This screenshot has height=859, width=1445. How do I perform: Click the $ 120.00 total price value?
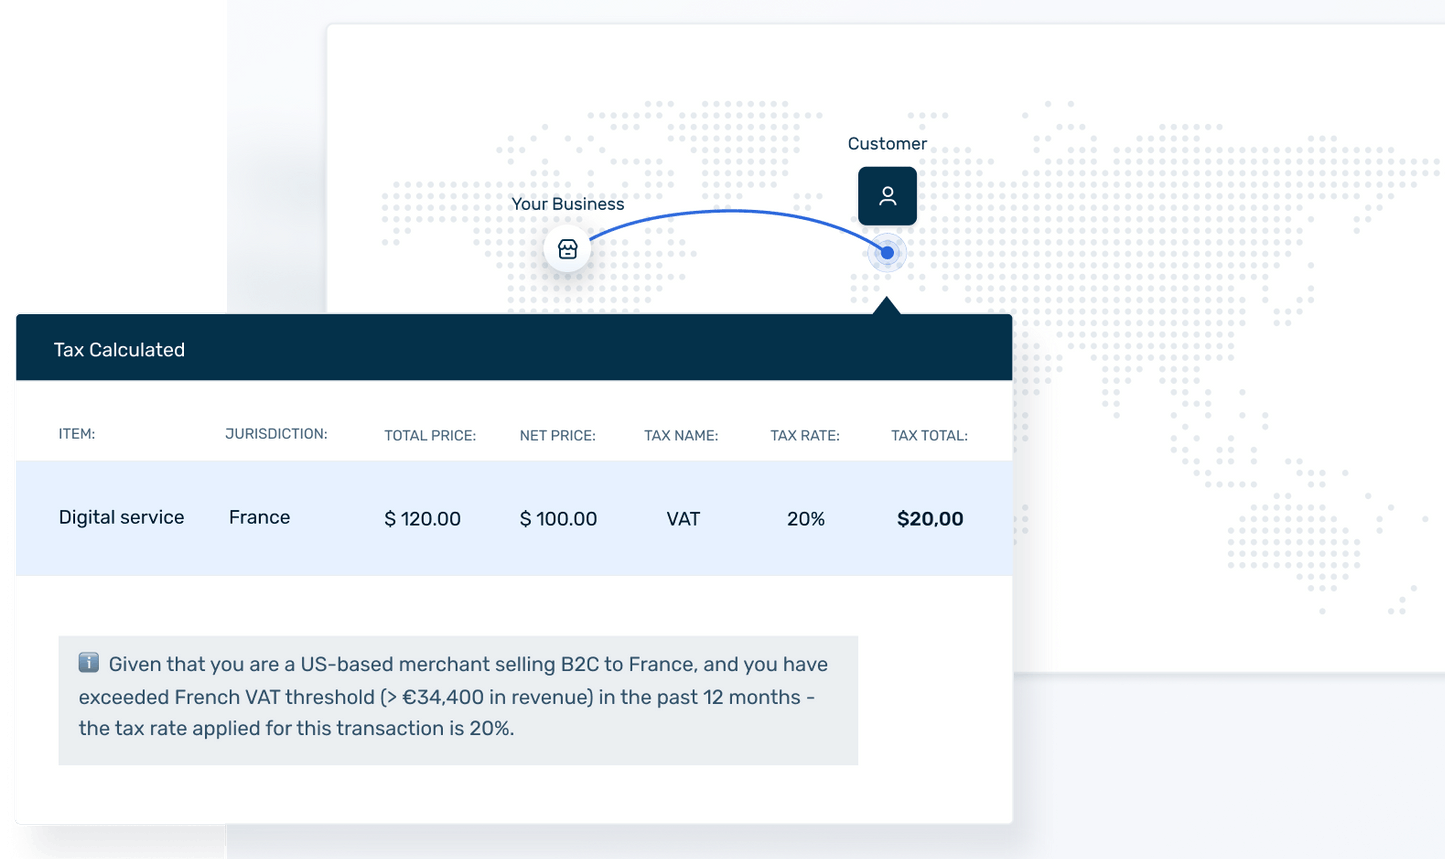tap(423, 519)
